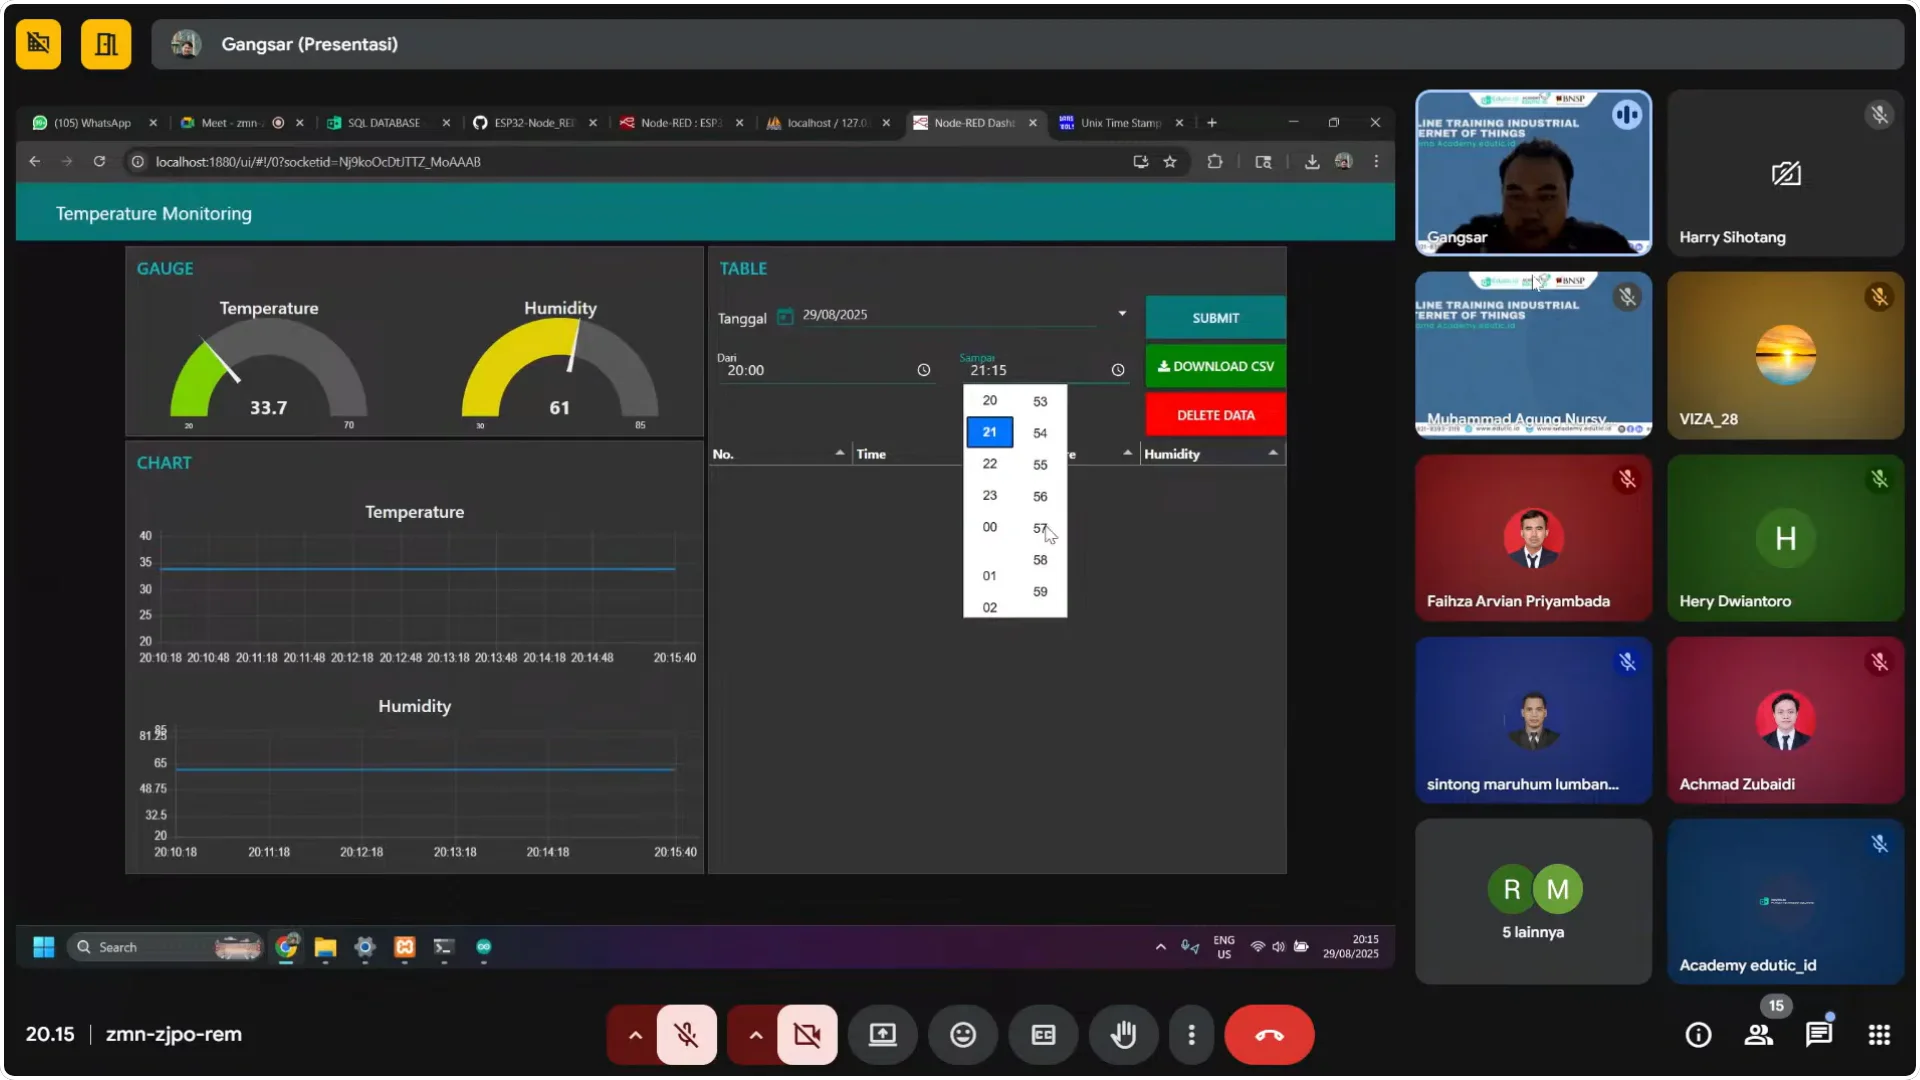Select minute 59 in time picker
1920x1080 pixels.
pos(1040,592)
